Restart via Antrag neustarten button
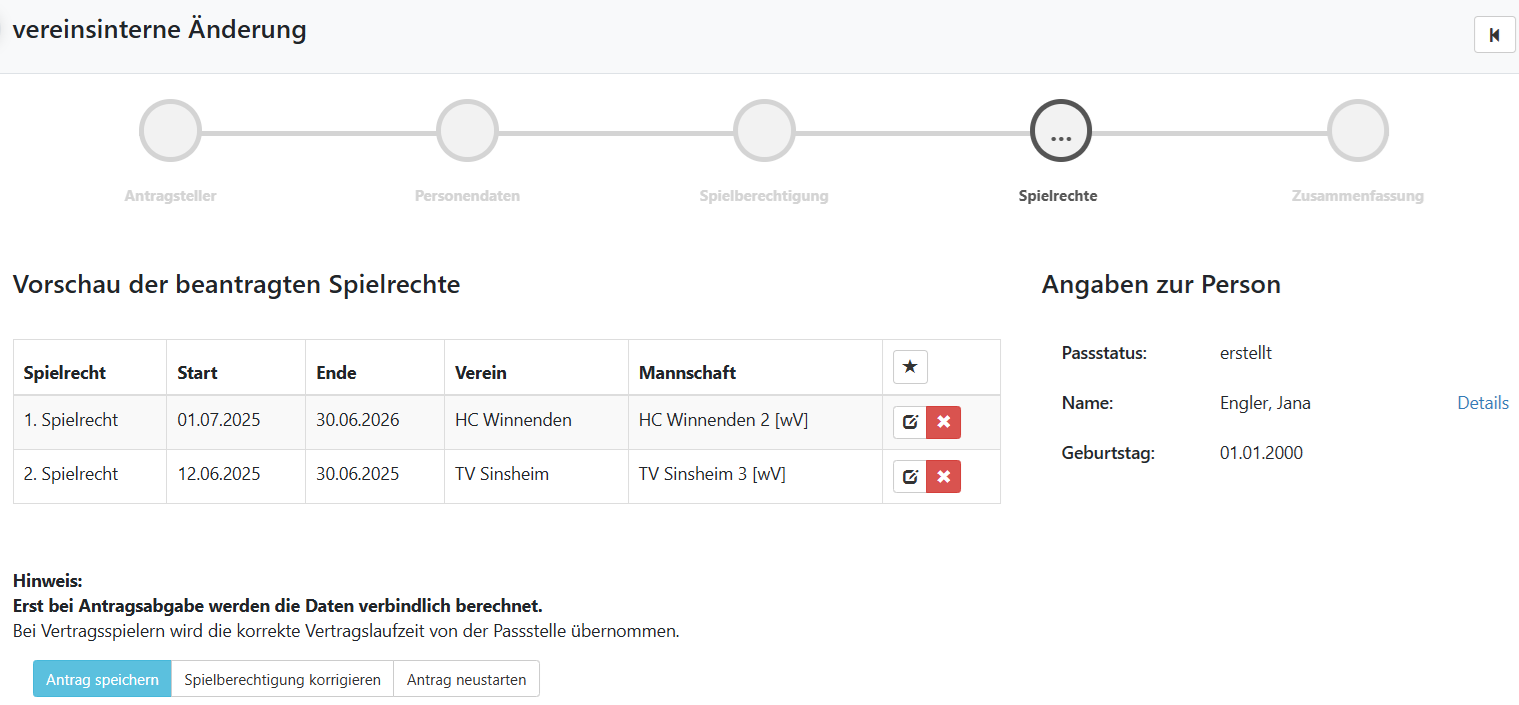Image resolution: width=1519 pixels, height=705 pixels. pyautogui.click(x=466, y=679)
